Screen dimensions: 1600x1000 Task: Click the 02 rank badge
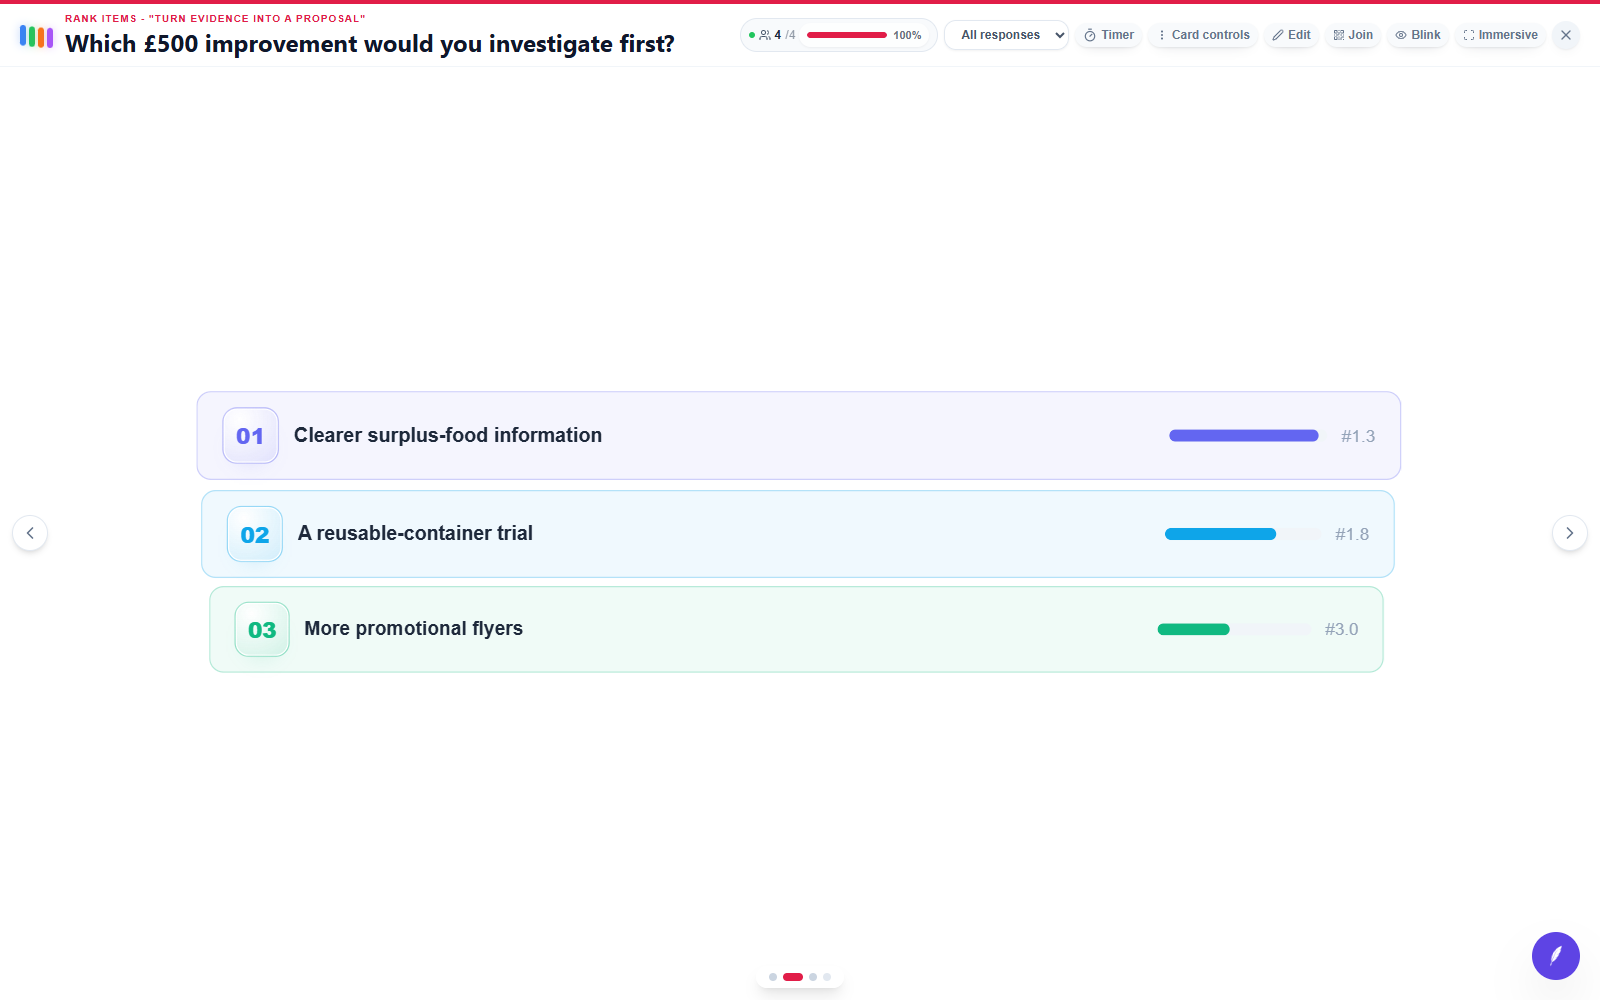click(x=255, y=534)
